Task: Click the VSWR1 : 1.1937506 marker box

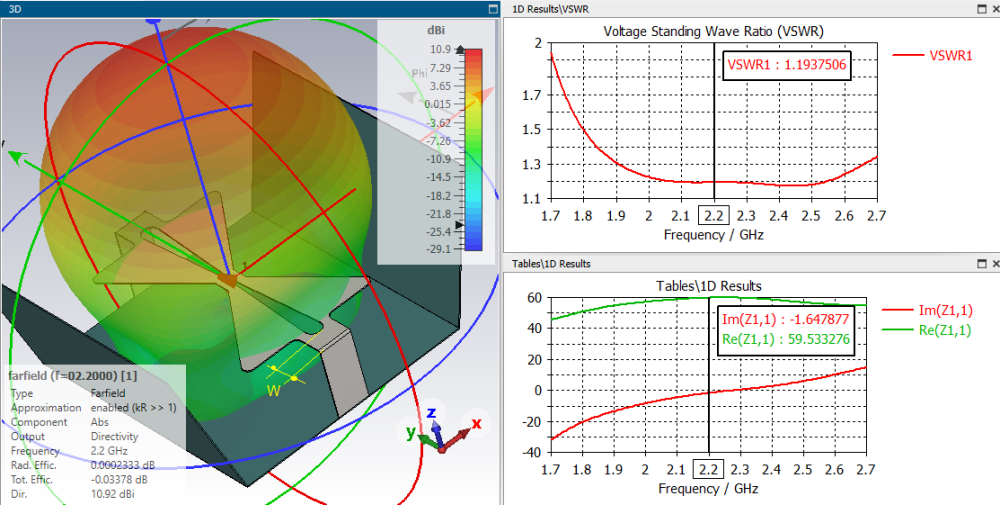Action: coord(787,64)
